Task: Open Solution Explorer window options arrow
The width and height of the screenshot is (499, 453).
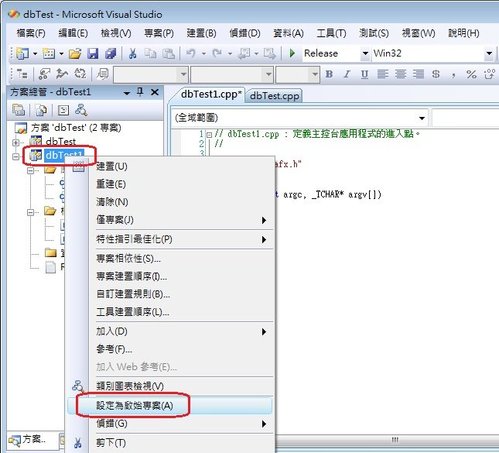Action: pos(127,93)
